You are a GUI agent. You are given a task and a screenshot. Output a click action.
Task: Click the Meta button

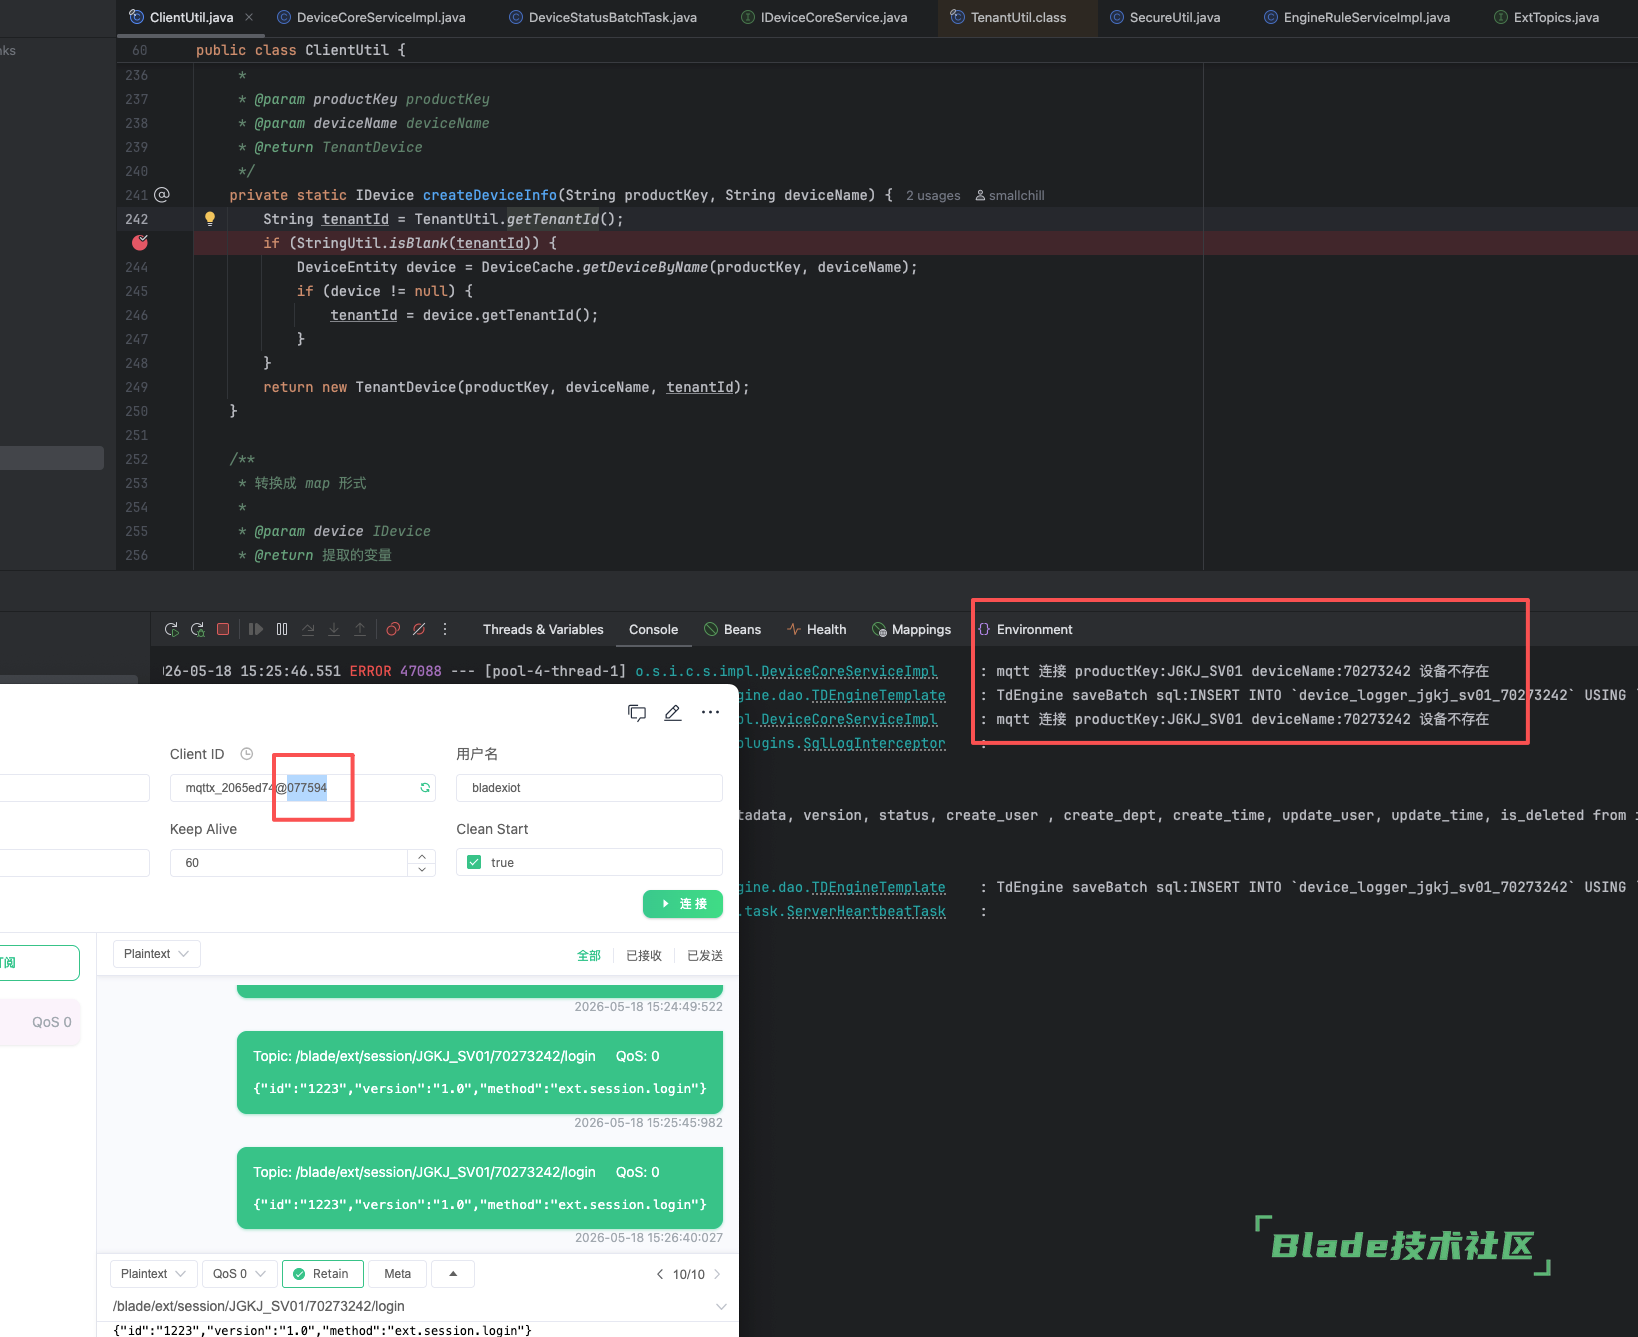tap(397, 1274)
